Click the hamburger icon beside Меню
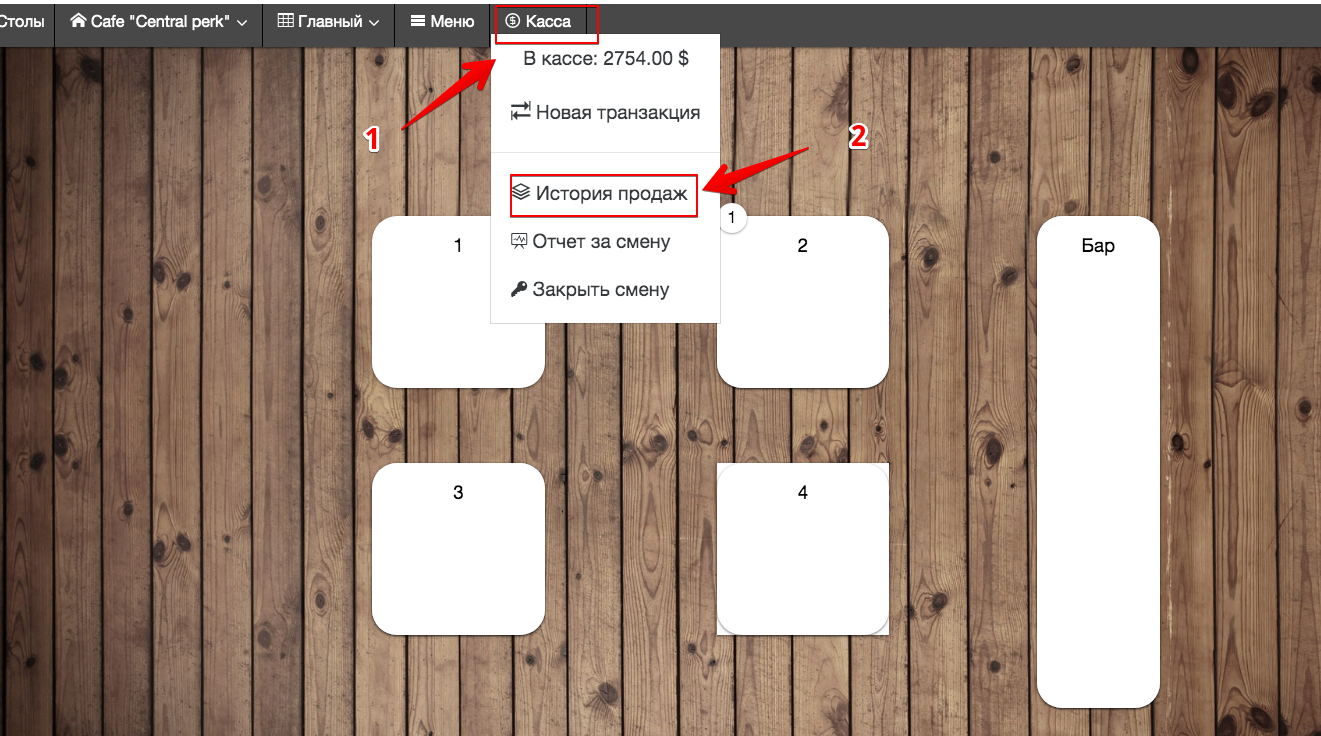1321x736 pixels. pos(418,21)
